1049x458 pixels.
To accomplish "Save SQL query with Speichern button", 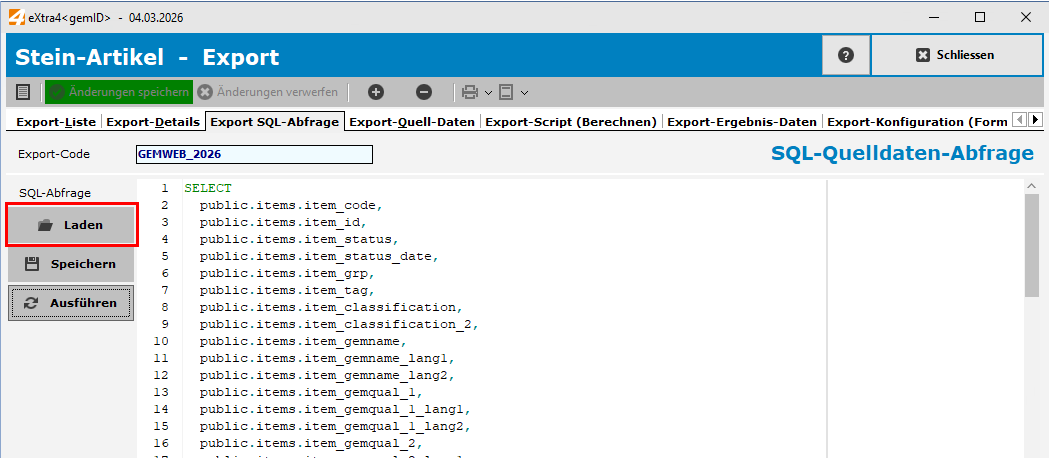I will point(72,264).
